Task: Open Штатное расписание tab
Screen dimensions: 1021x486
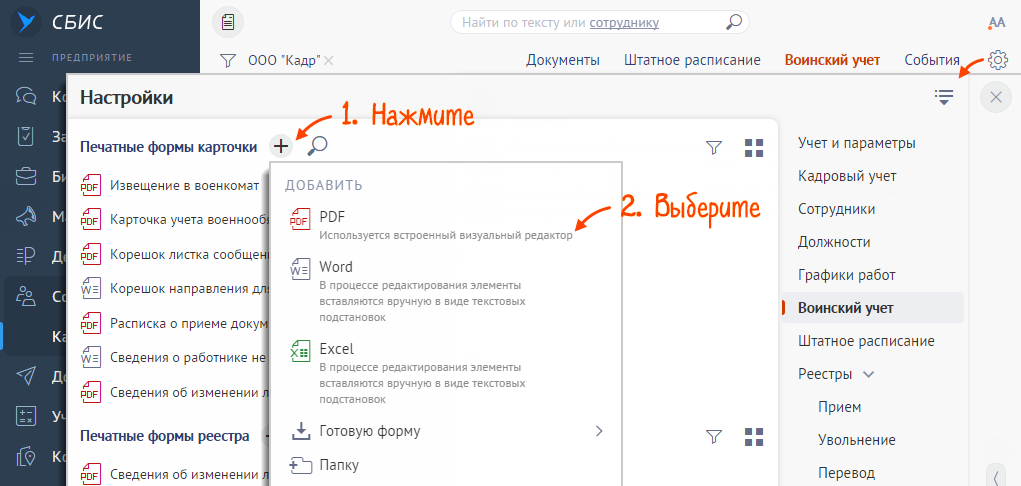Action: tap(692, 61)
